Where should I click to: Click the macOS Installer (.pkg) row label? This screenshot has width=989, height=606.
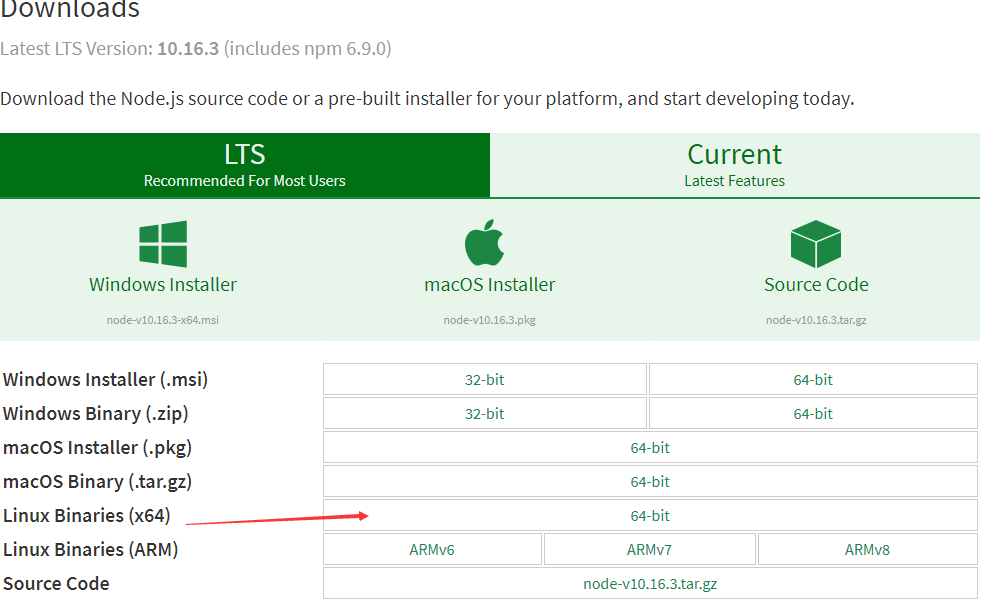97,448
